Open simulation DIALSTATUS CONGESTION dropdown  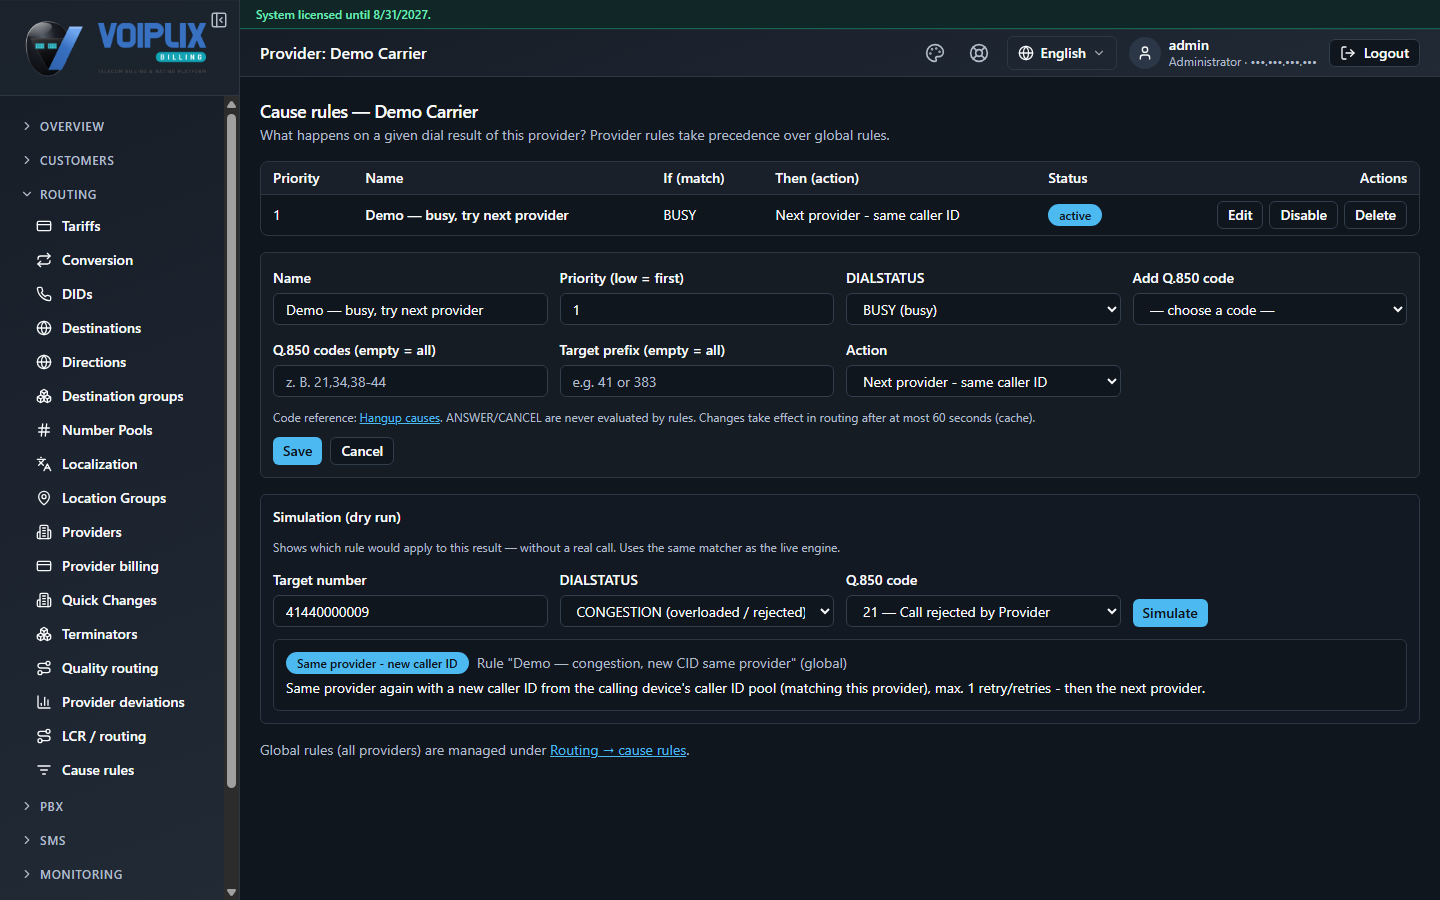pyautogui.click(x=697, y=612)
